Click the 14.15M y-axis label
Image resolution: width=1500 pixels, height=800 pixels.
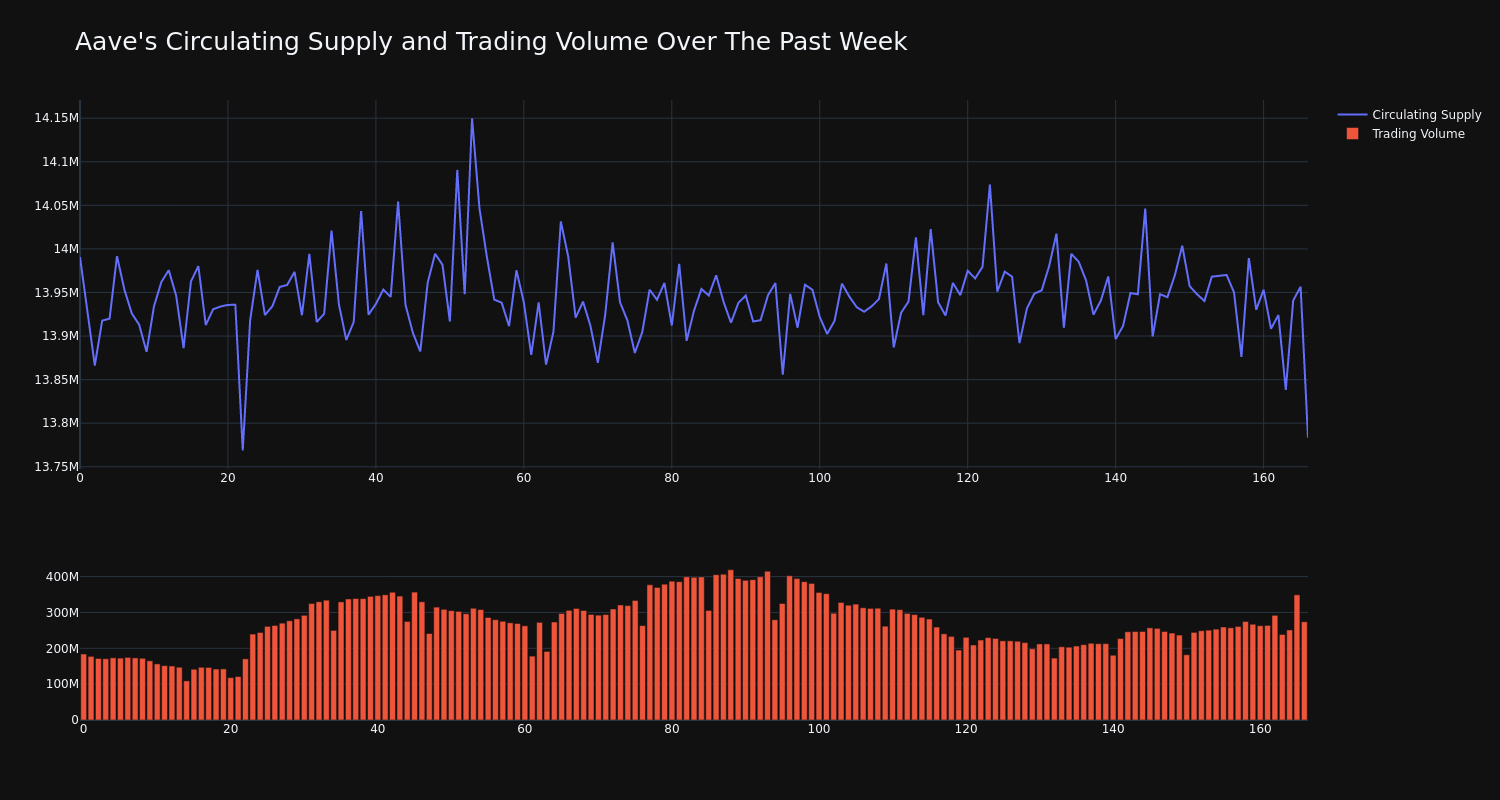click(x=56, y=118)
